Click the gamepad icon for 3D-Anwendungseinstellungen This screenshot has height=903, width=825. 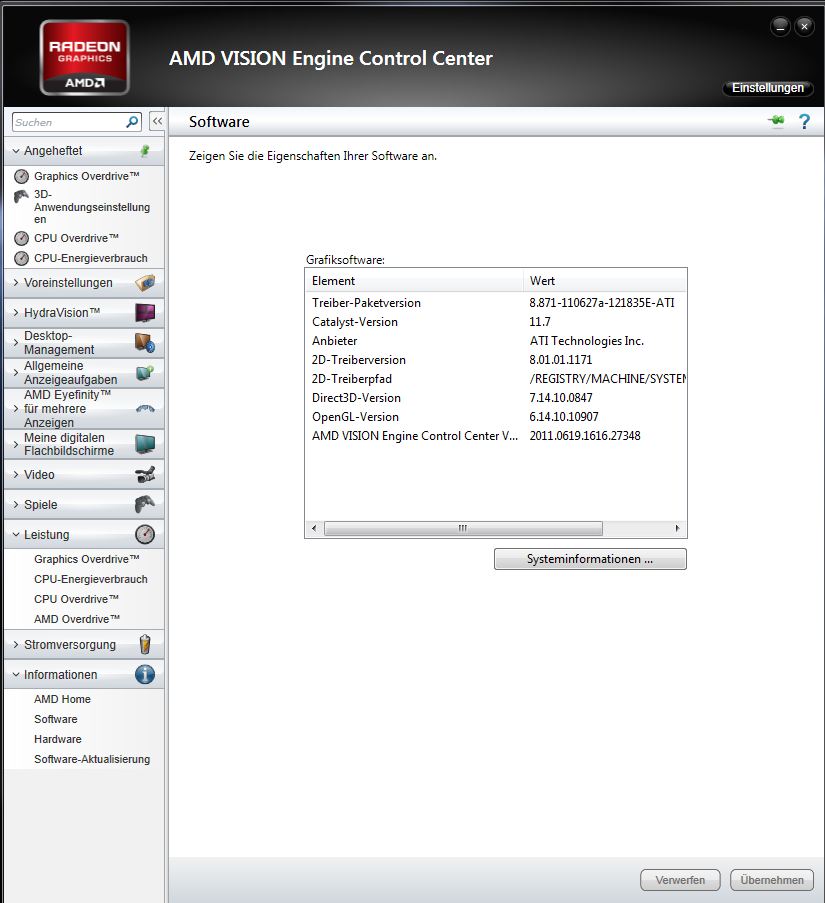(21, 197)
